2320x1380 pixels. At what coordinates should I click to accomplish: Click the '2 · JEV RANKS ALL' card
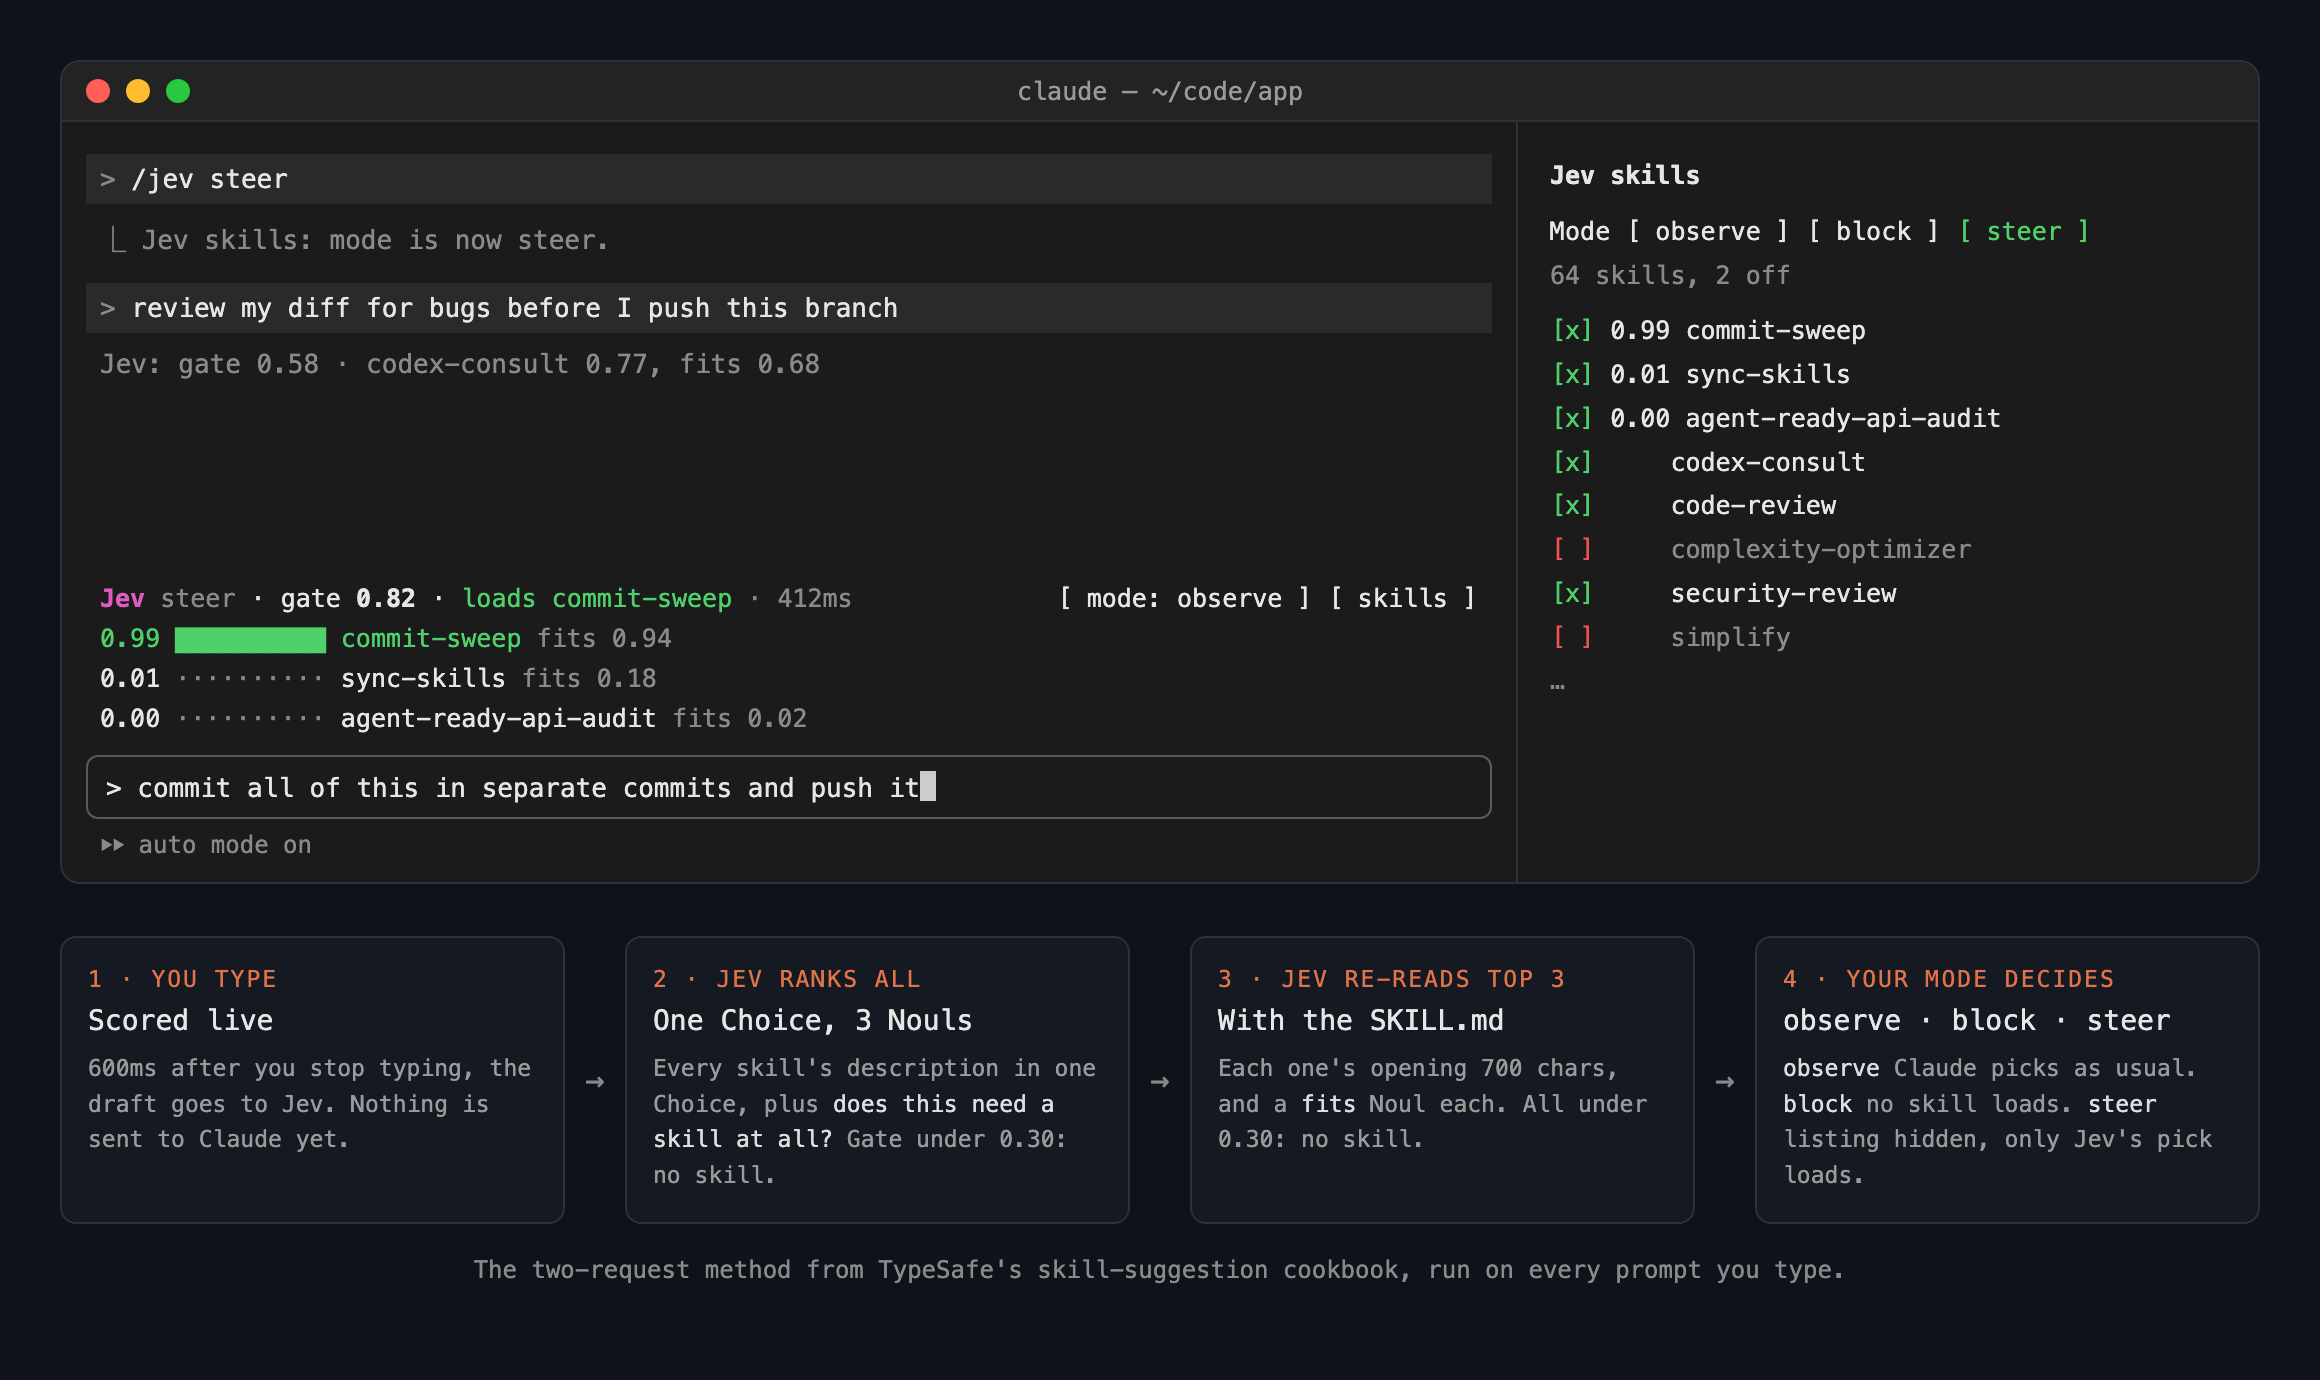click(x=877, y=1080)
